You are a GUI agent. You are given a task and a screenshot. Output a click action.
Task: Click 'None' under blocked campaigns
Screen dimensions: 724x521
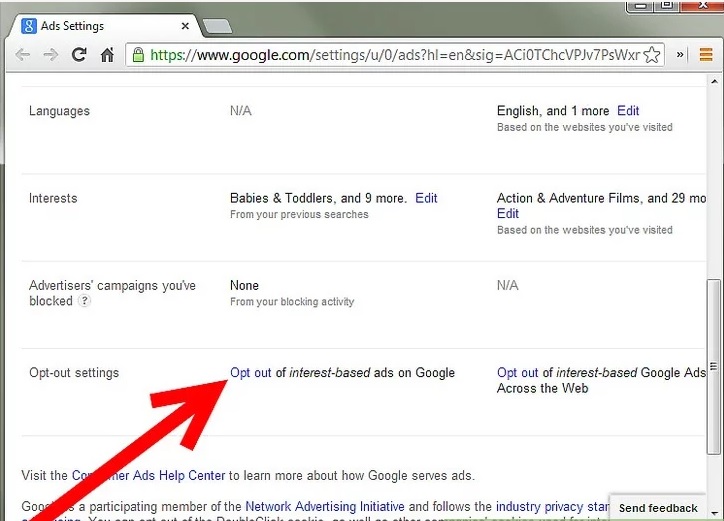tap(244, 285)
